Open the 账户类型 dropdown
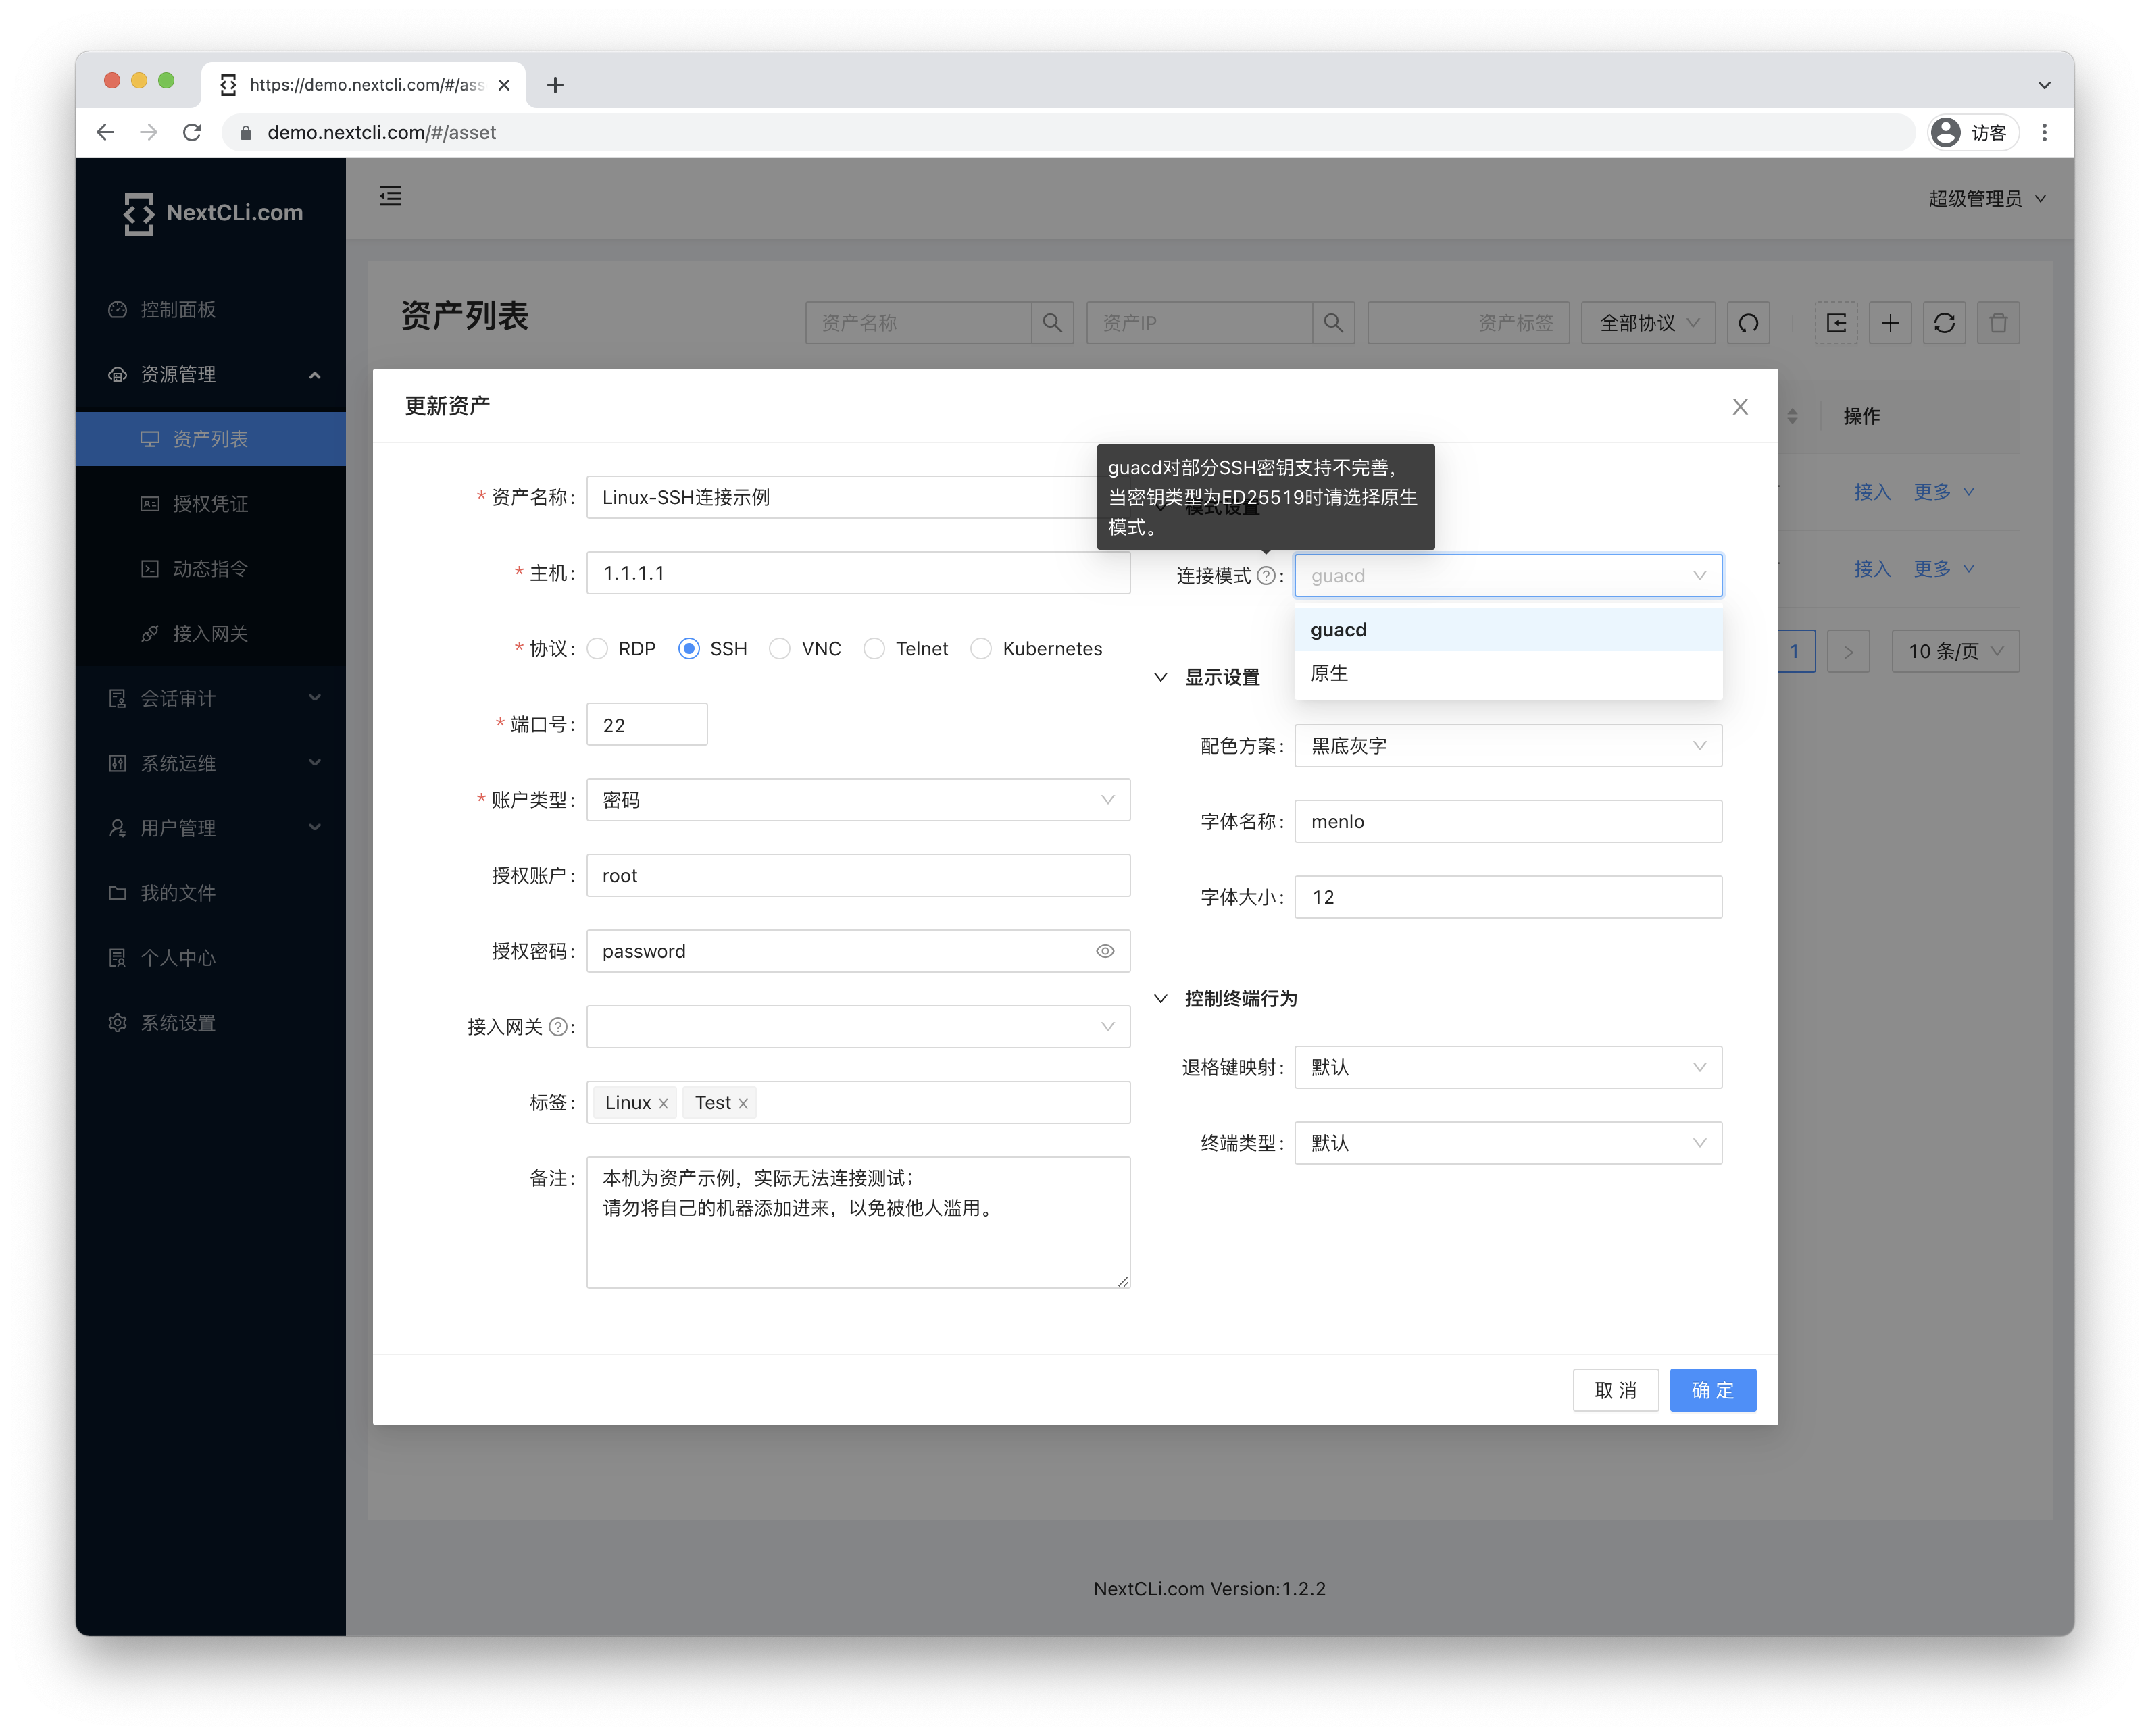The width and height of the screenshot is (2150, 1736). pos(858,800)
